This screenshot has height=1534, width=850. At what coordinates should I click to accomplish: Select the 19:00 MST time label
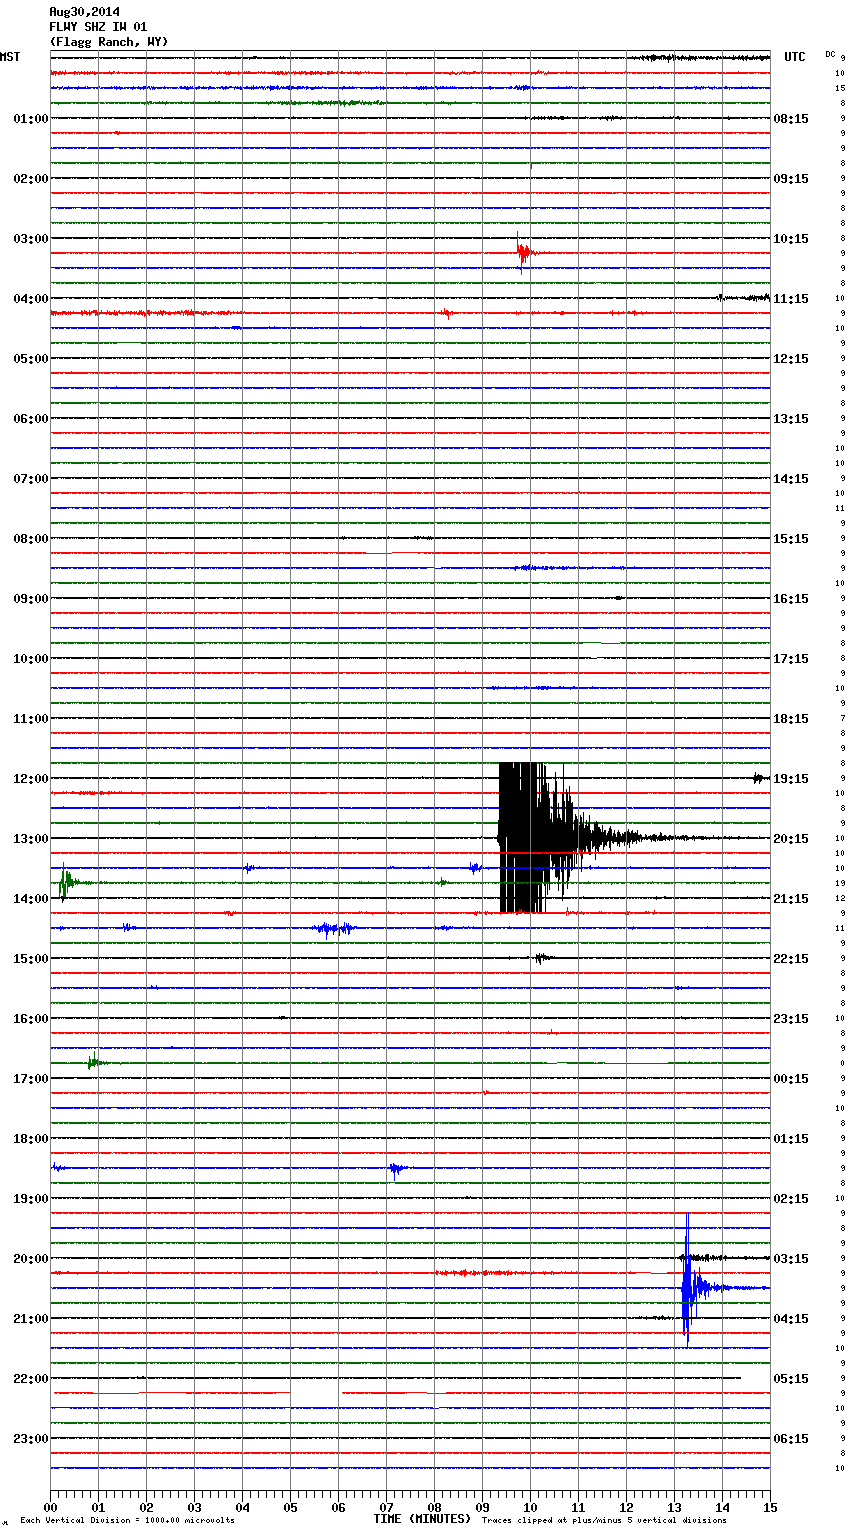click(31, 1199)
